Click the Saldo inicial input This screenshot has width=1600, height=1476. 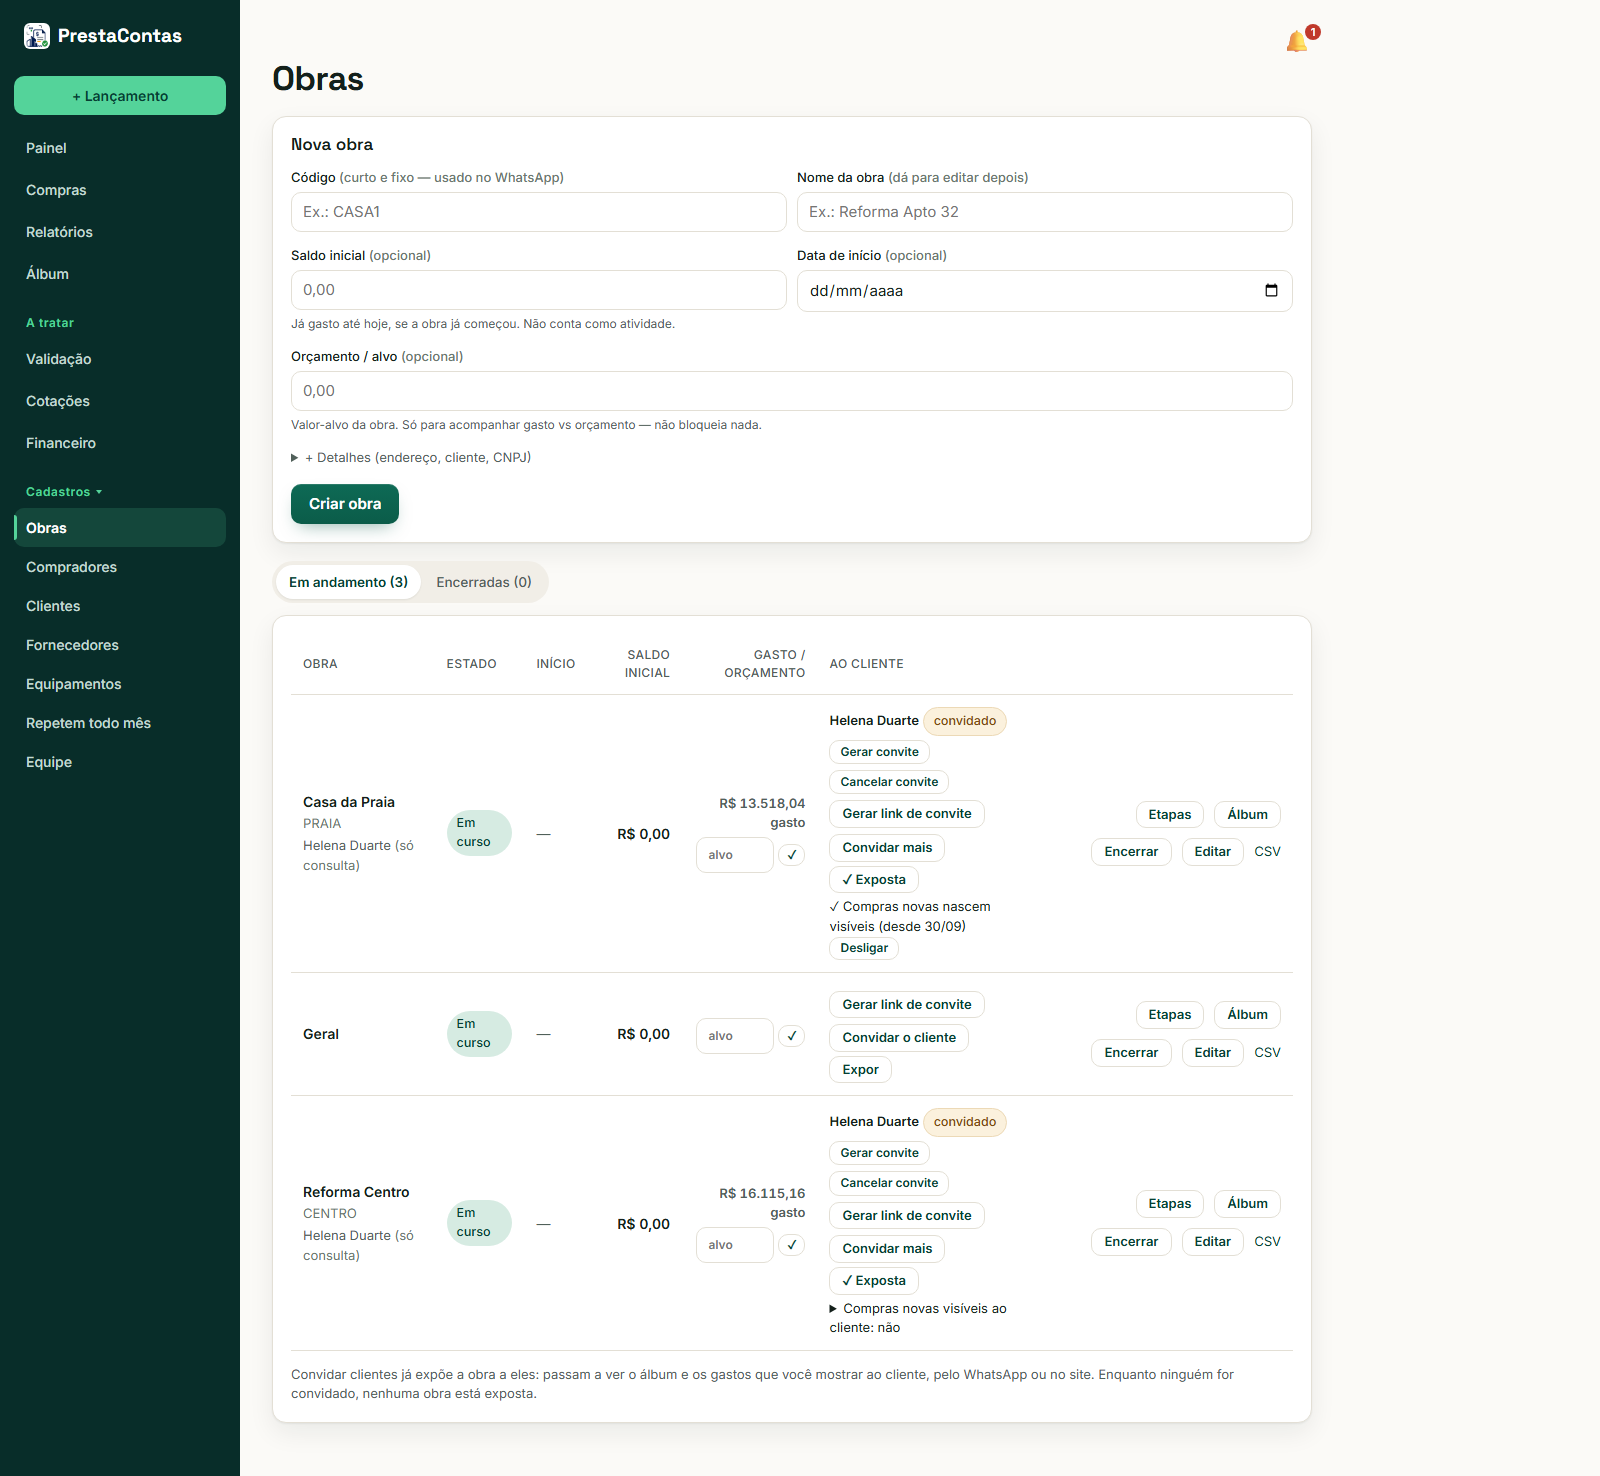539,290
